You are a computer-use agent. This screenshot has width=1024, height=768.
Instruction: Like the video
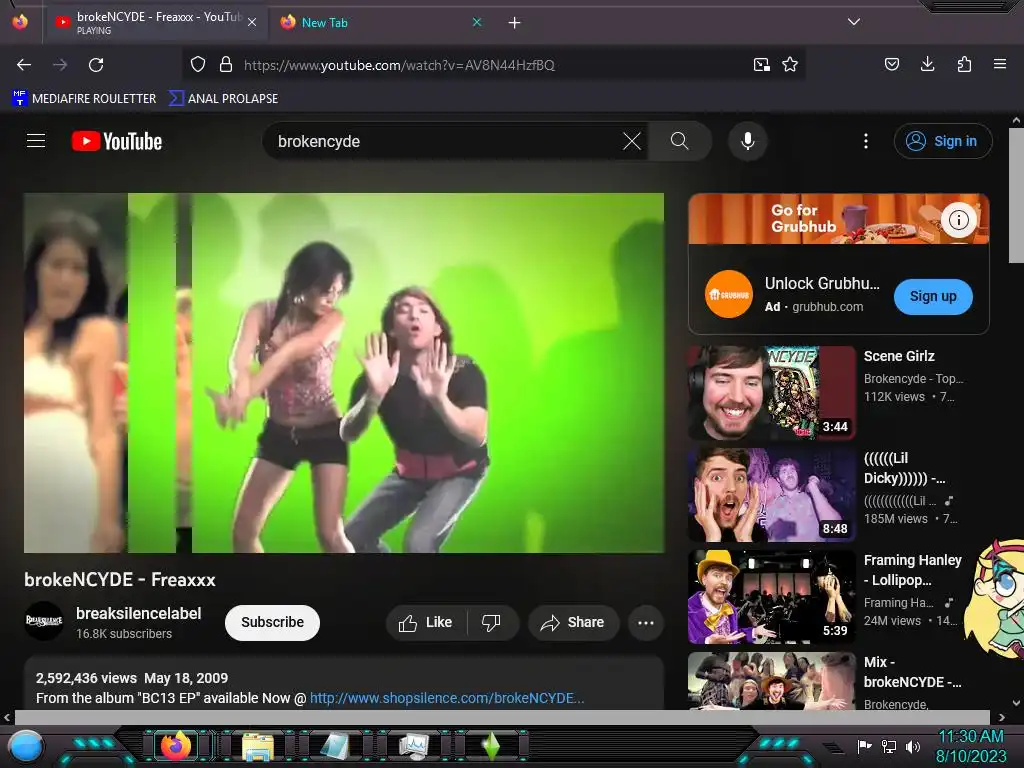click(426, 622)
